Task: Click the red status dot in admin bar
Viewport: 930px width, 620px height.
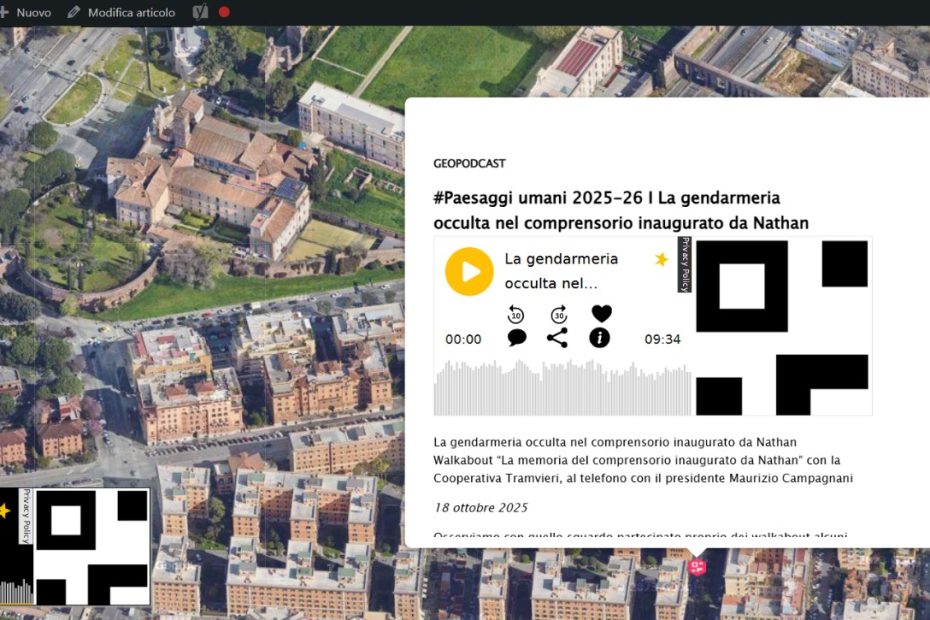Action: [224, 12]
